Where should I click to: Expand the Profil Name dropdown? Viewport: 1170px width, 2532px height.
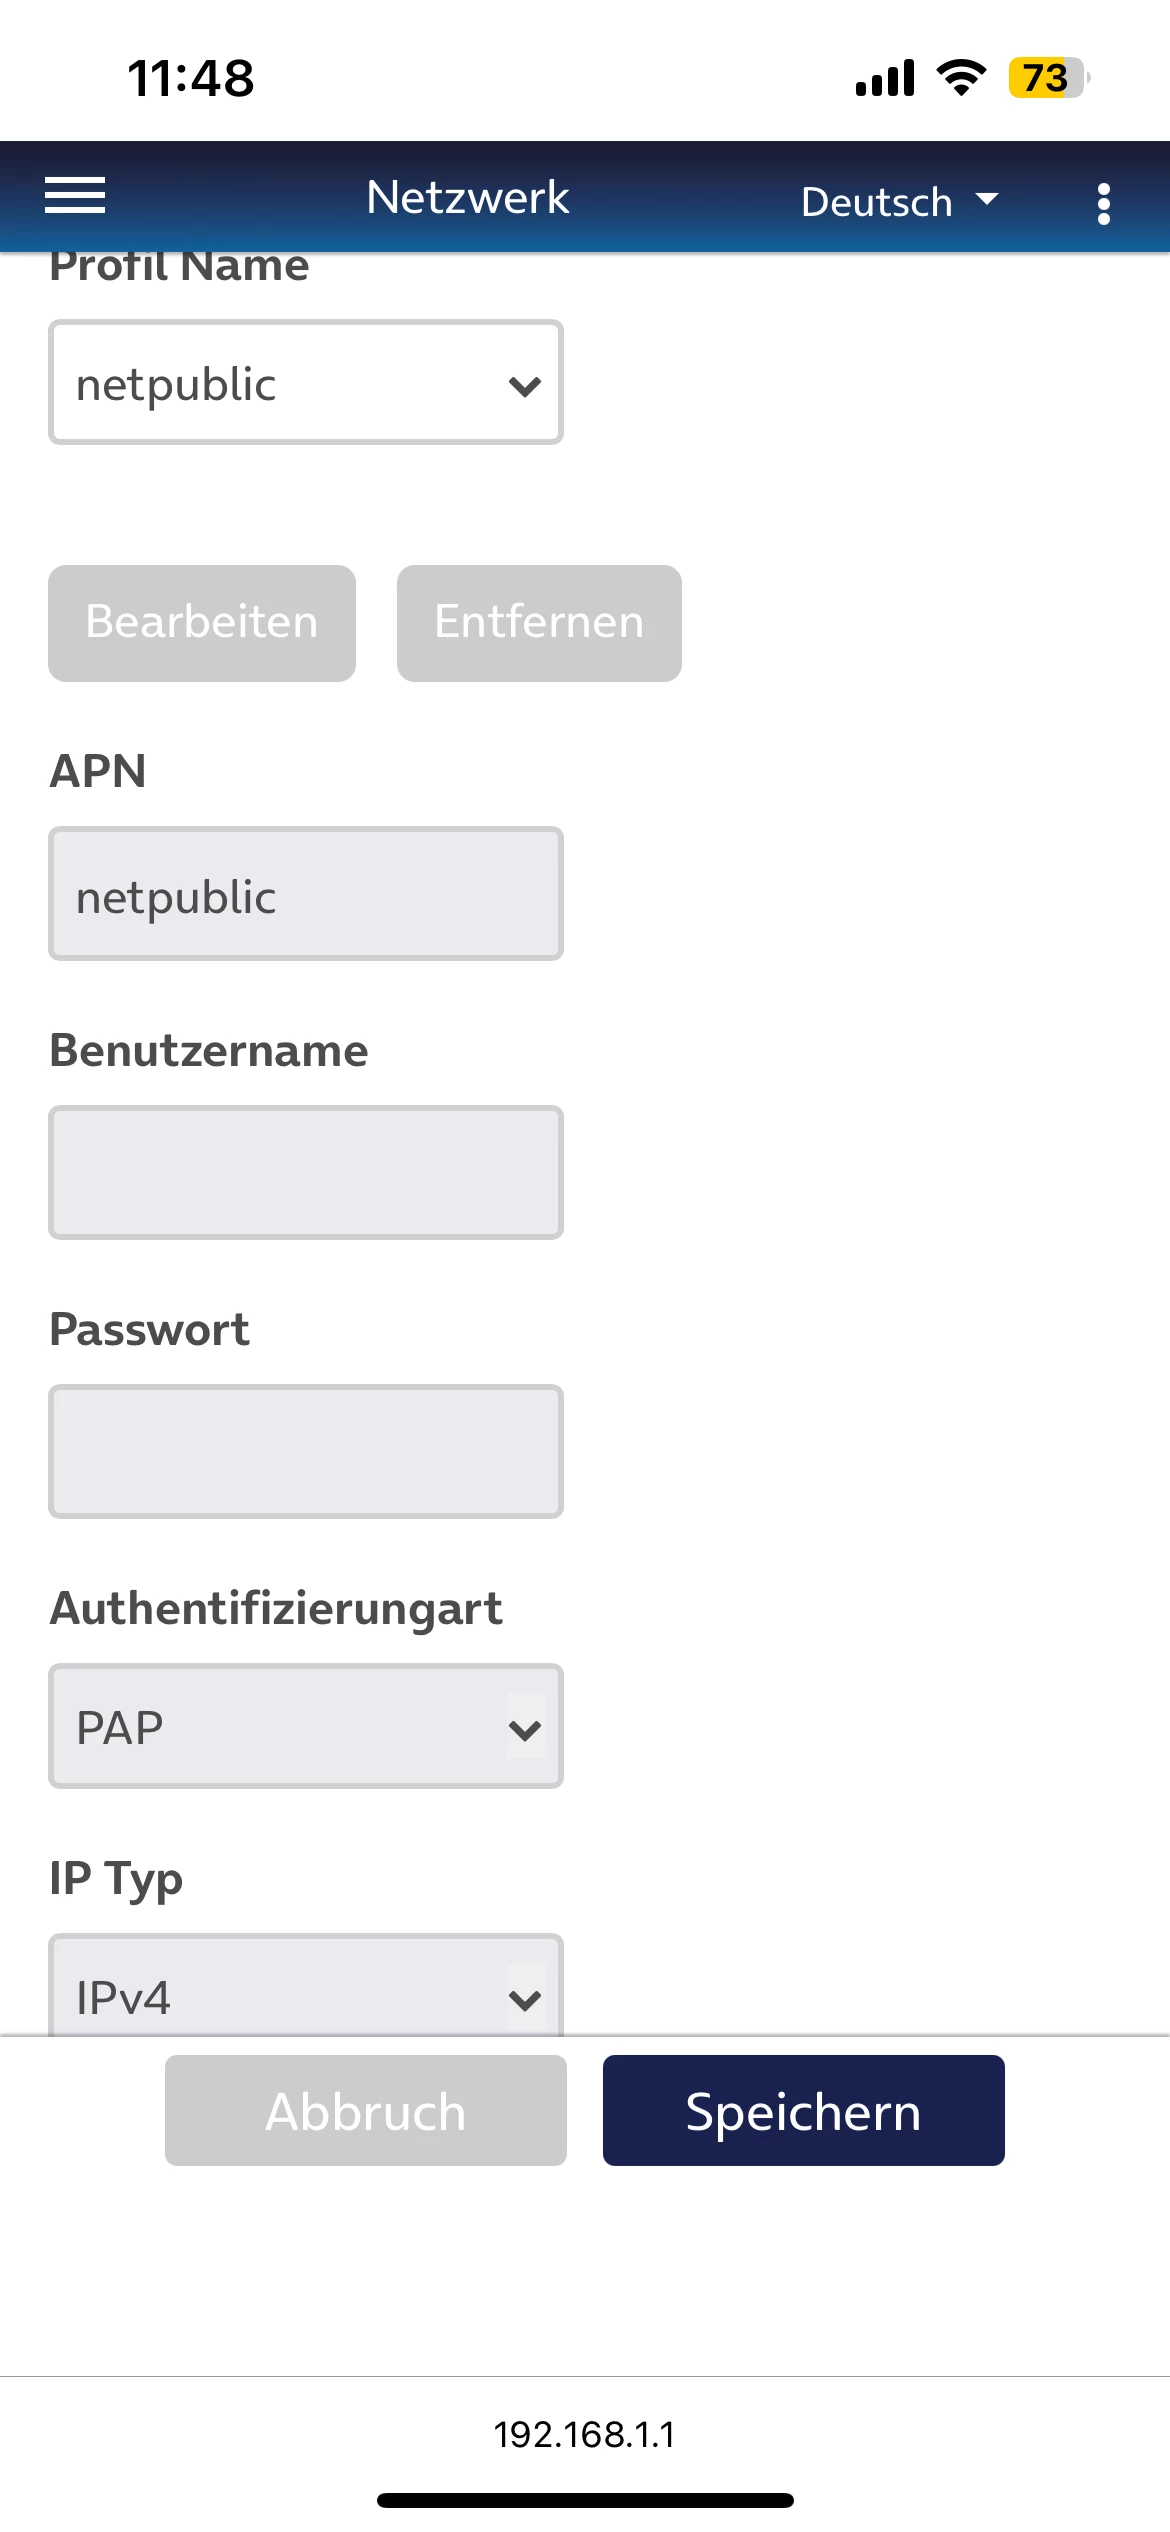pyautogui.click(x=306, y=383)
